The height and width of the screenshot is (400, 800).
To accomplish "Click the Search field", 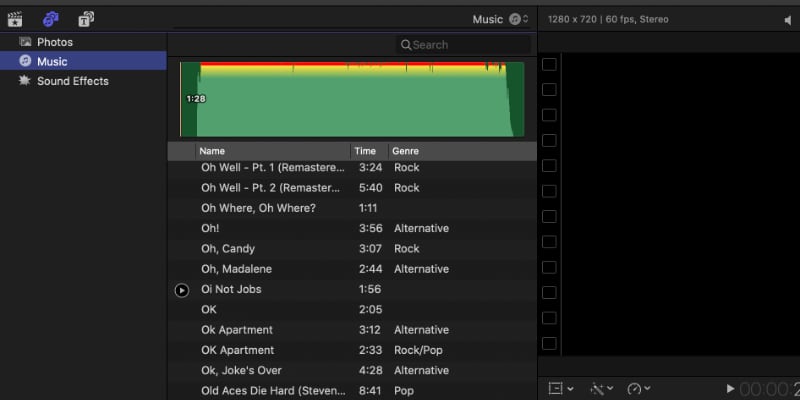I will (463, 45).
